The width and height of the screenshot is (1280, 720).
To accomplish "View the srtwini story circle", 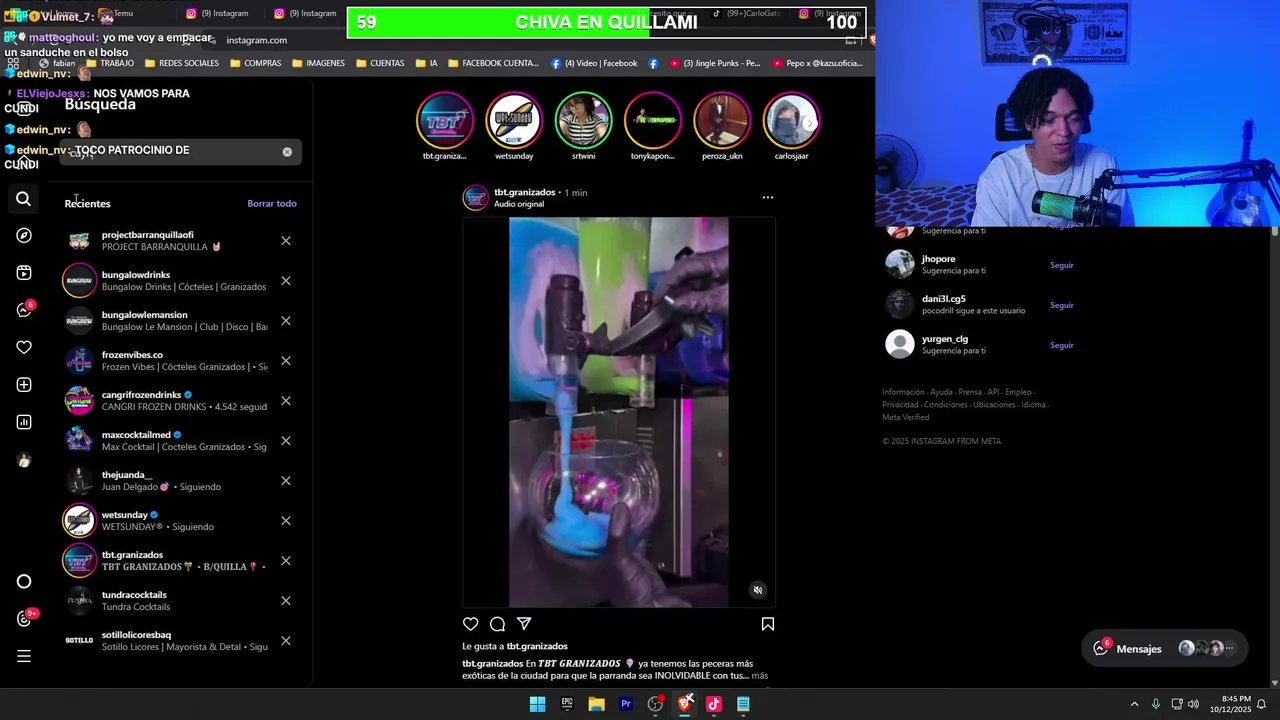I will (x=583, y=121).
